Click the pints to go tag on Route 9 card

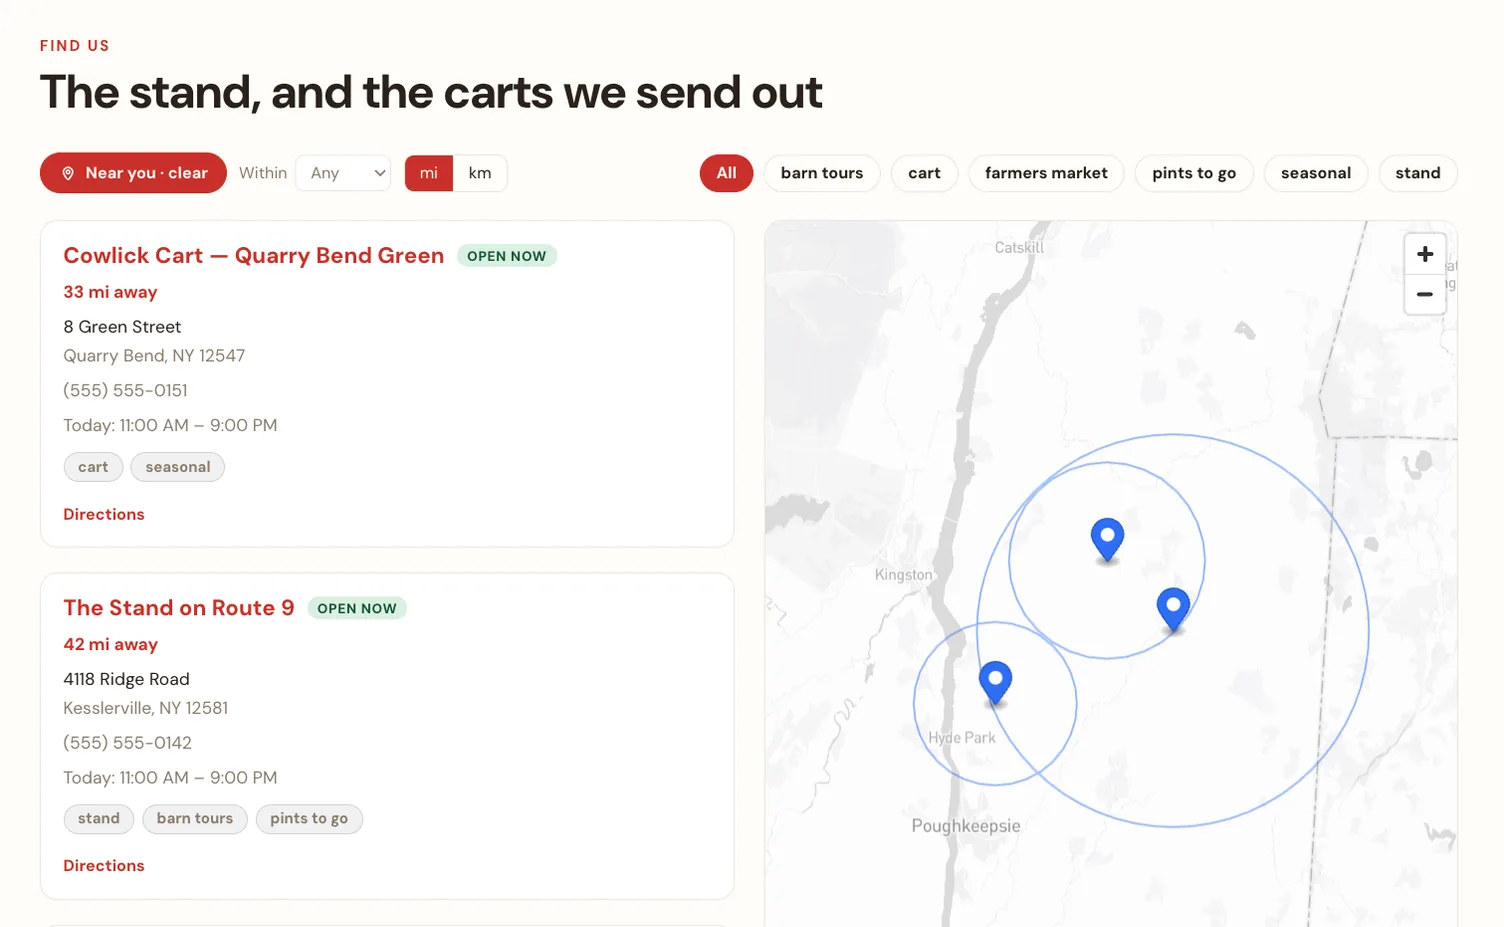point(309,819)
